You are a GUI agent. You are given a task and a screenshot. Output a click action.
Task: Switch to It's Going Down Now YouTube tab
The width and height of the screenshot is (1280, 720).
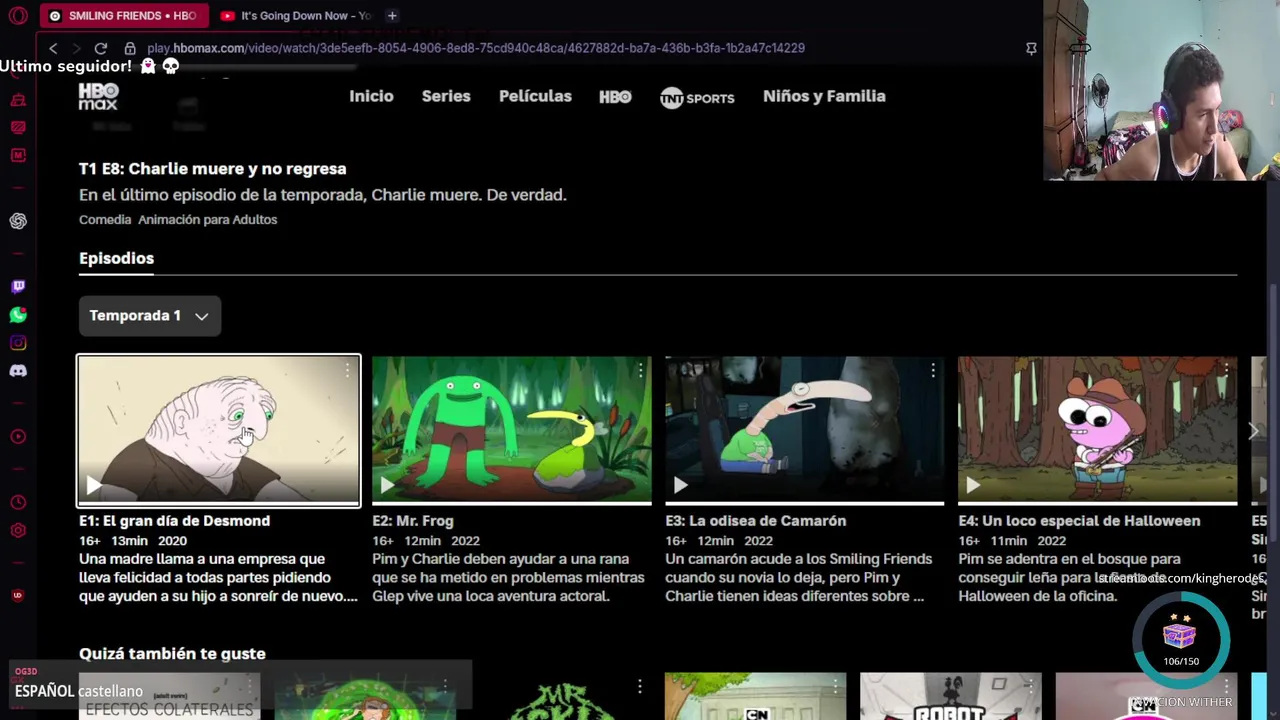[x=295, y=15]
